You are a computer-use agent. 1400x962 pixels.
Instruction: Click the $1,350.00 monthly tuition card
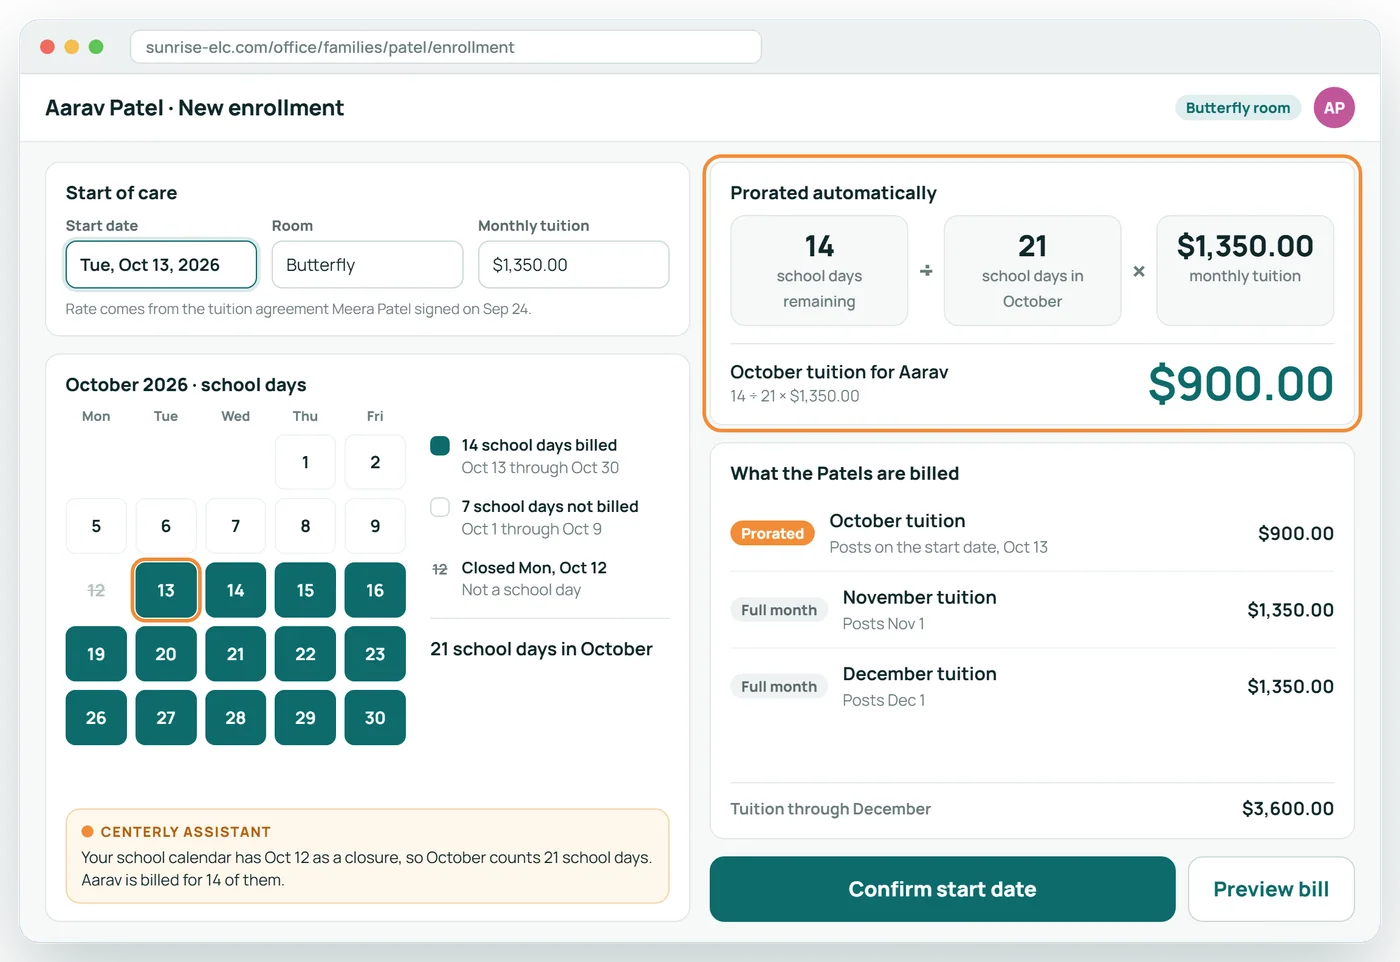click(x=1245, y=270)
